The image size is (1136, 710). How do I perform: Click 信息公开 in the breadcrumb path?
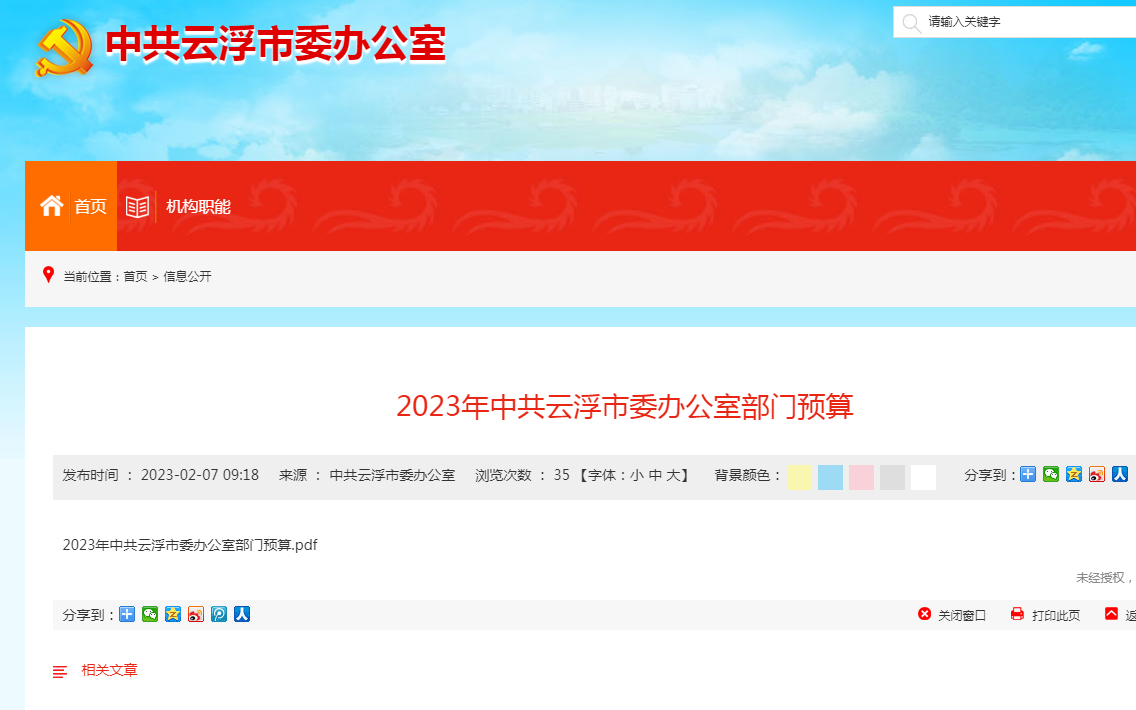[188, 277]
